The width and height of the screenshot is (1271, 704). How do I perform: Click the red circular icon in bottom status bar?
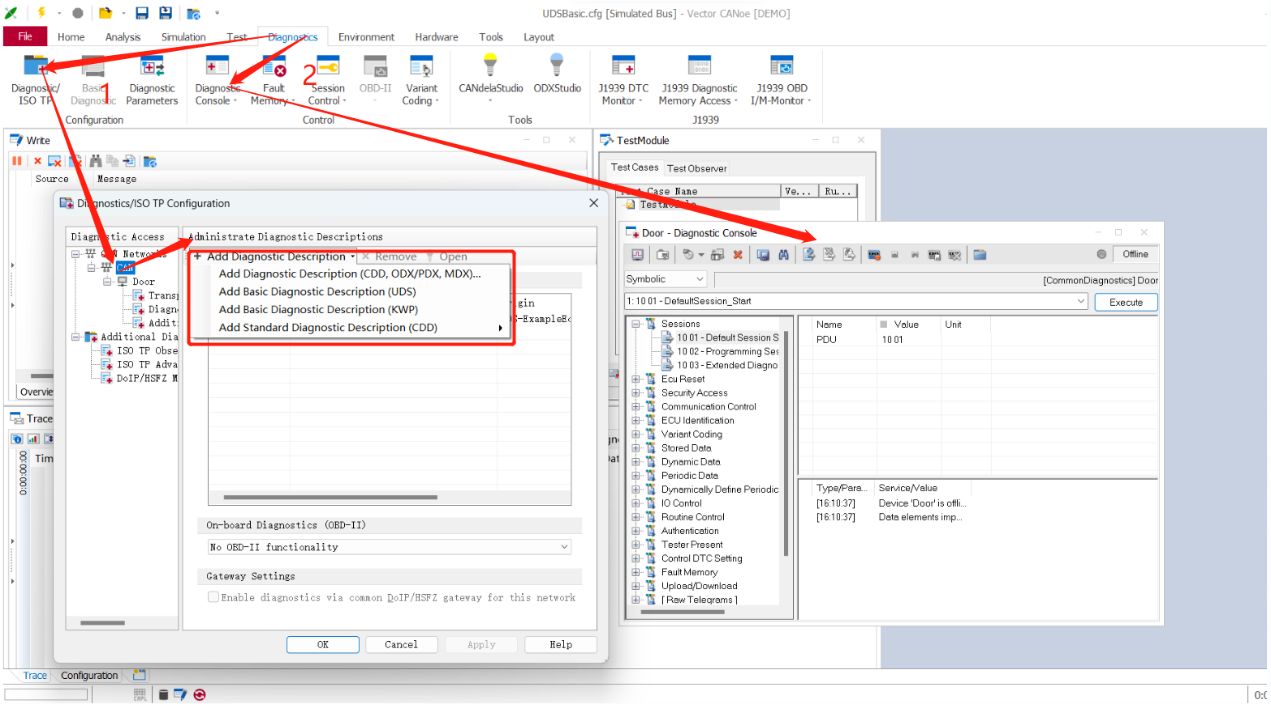pos(200,694)
